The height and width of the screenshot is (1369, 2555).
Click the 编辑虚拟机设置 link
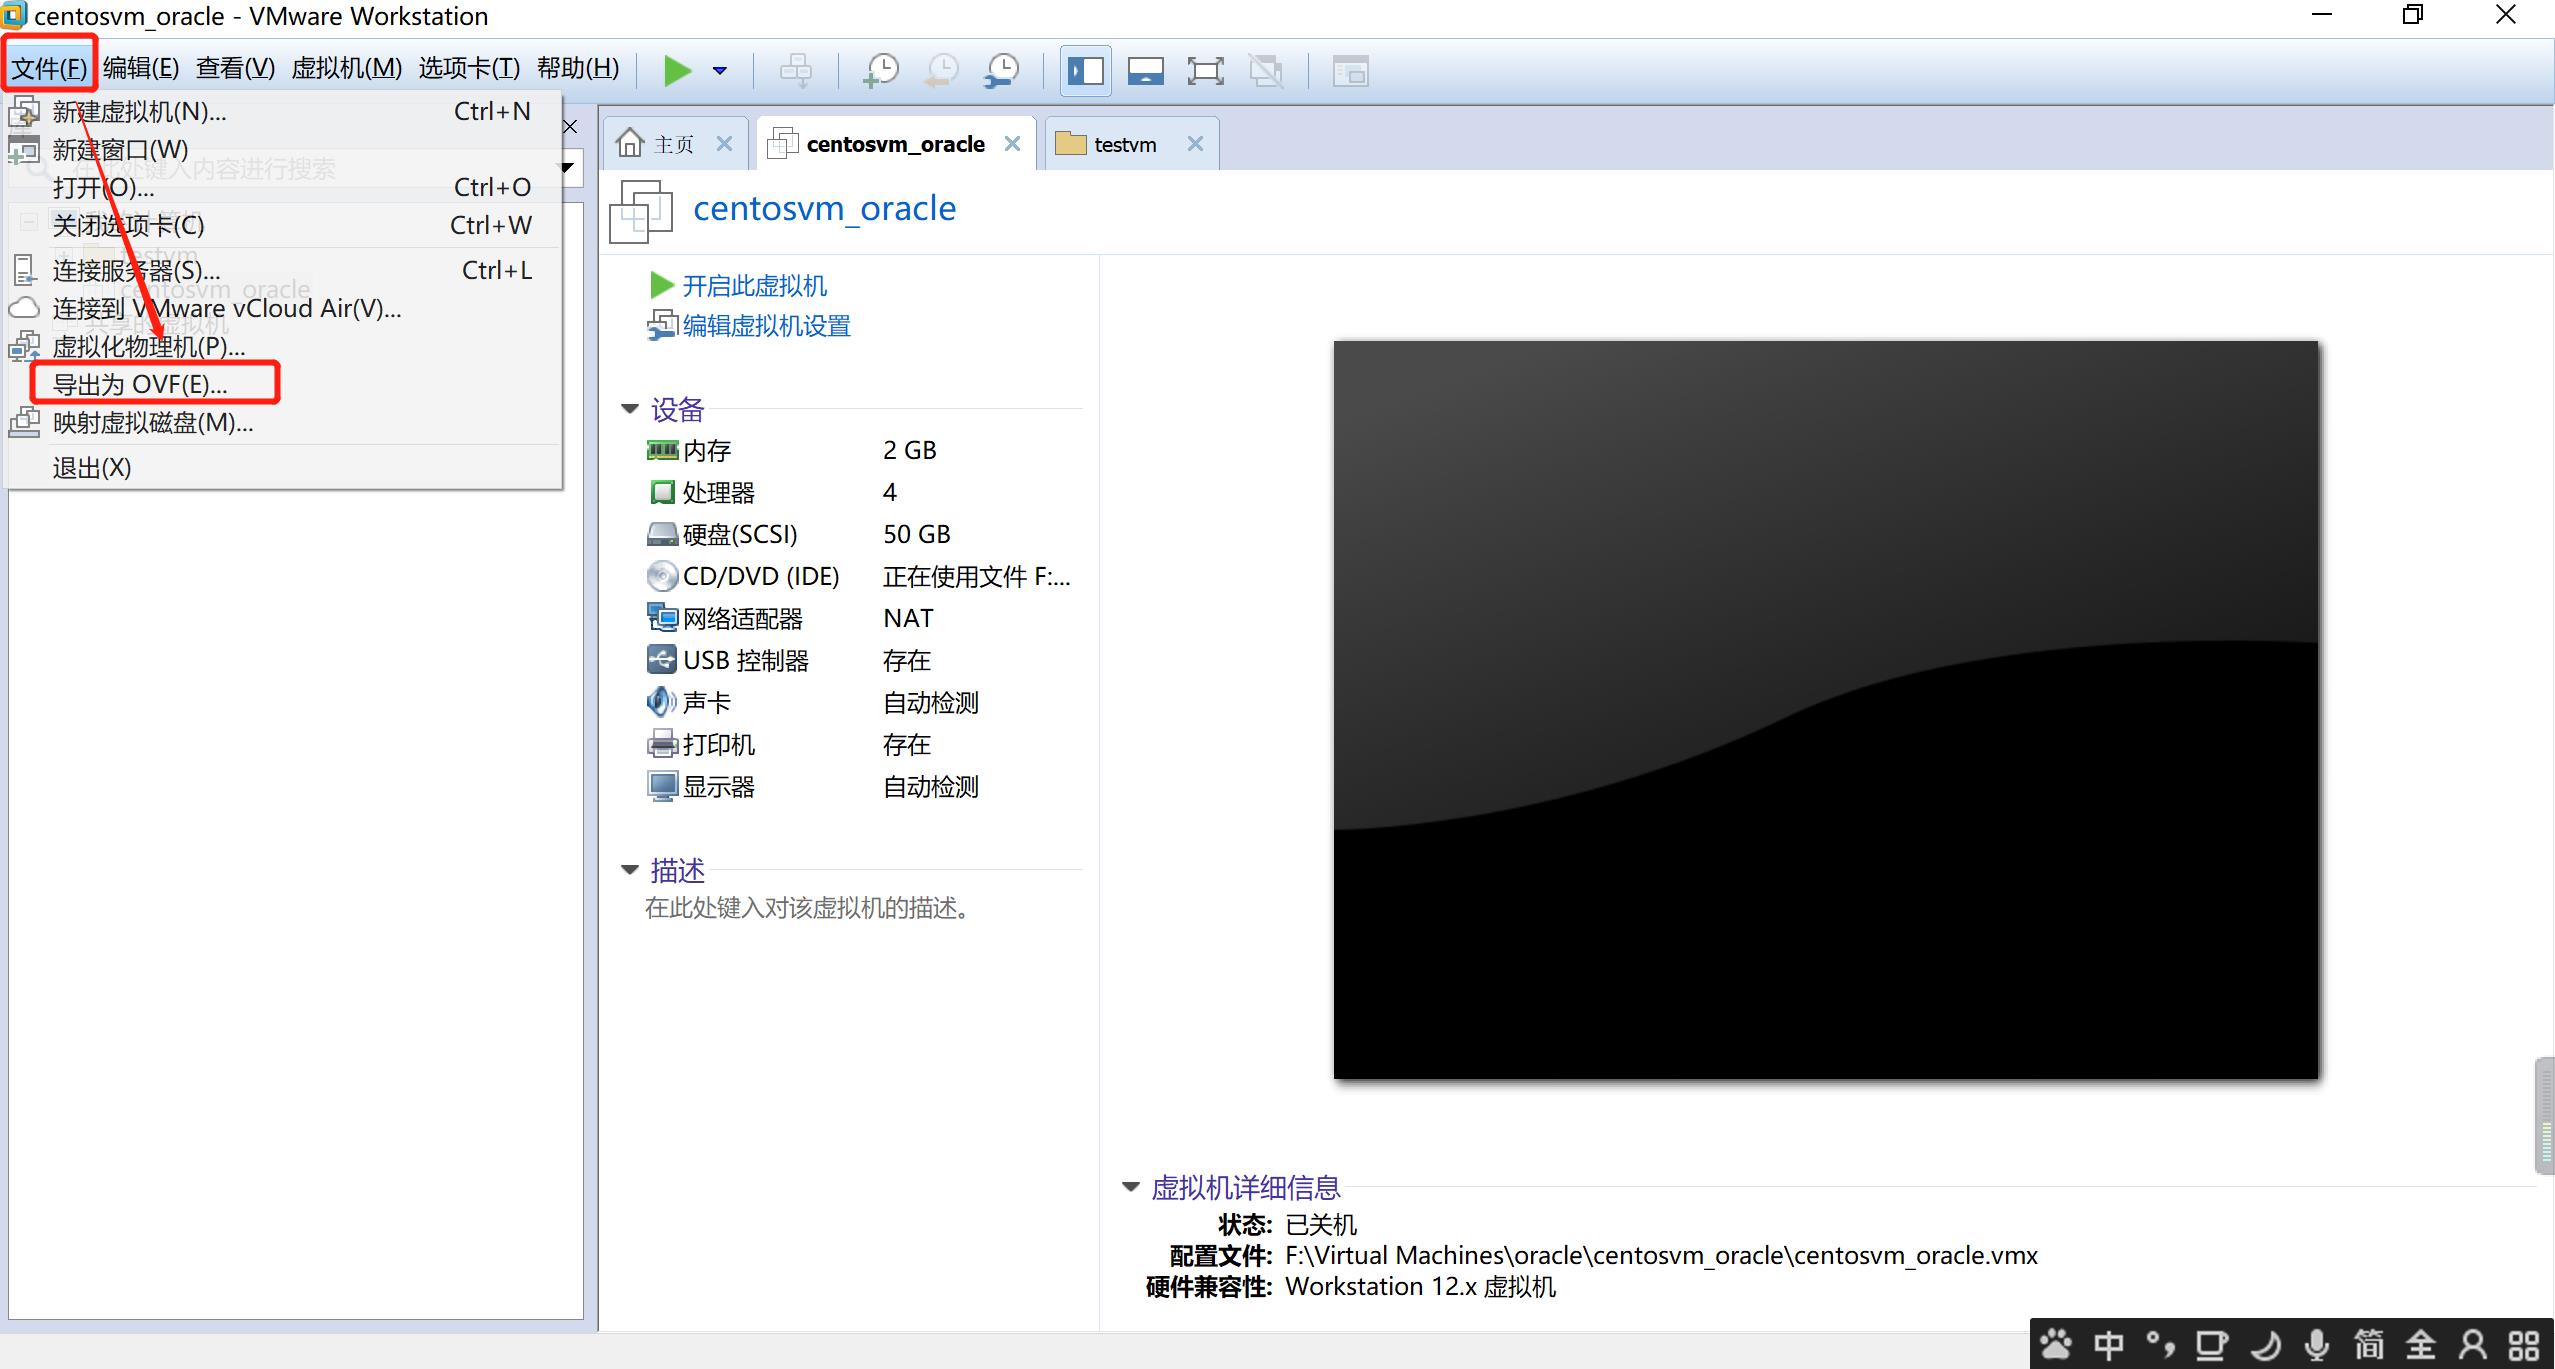(x=766, y=326)
